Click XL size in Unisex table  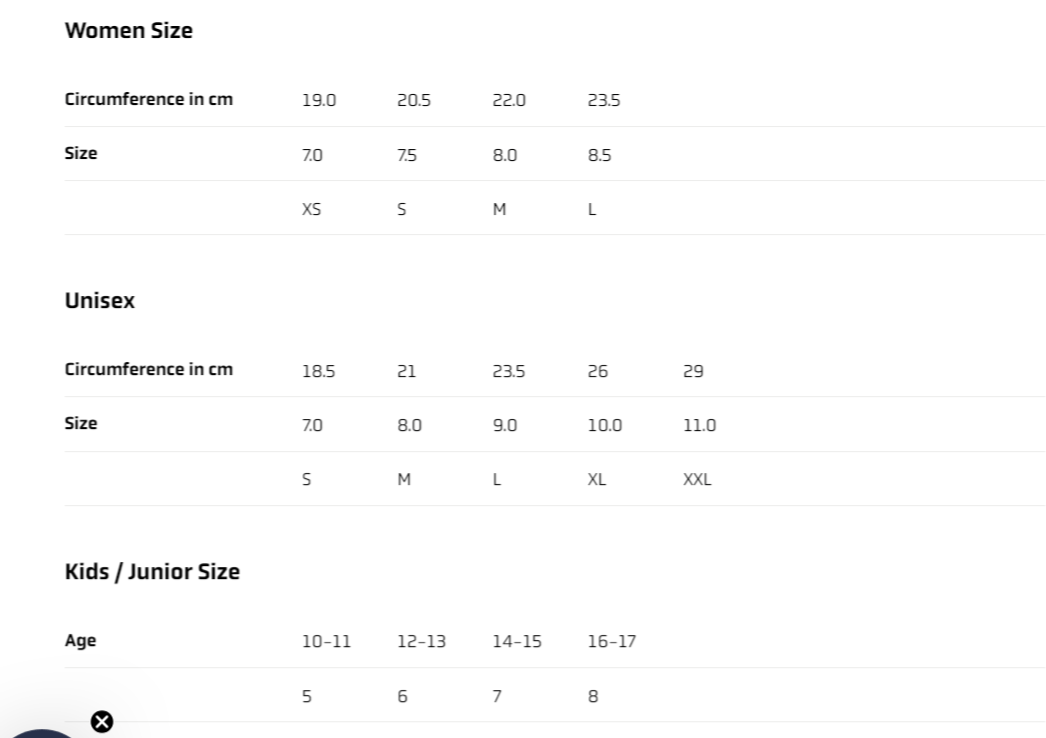(x=597, y=480)
